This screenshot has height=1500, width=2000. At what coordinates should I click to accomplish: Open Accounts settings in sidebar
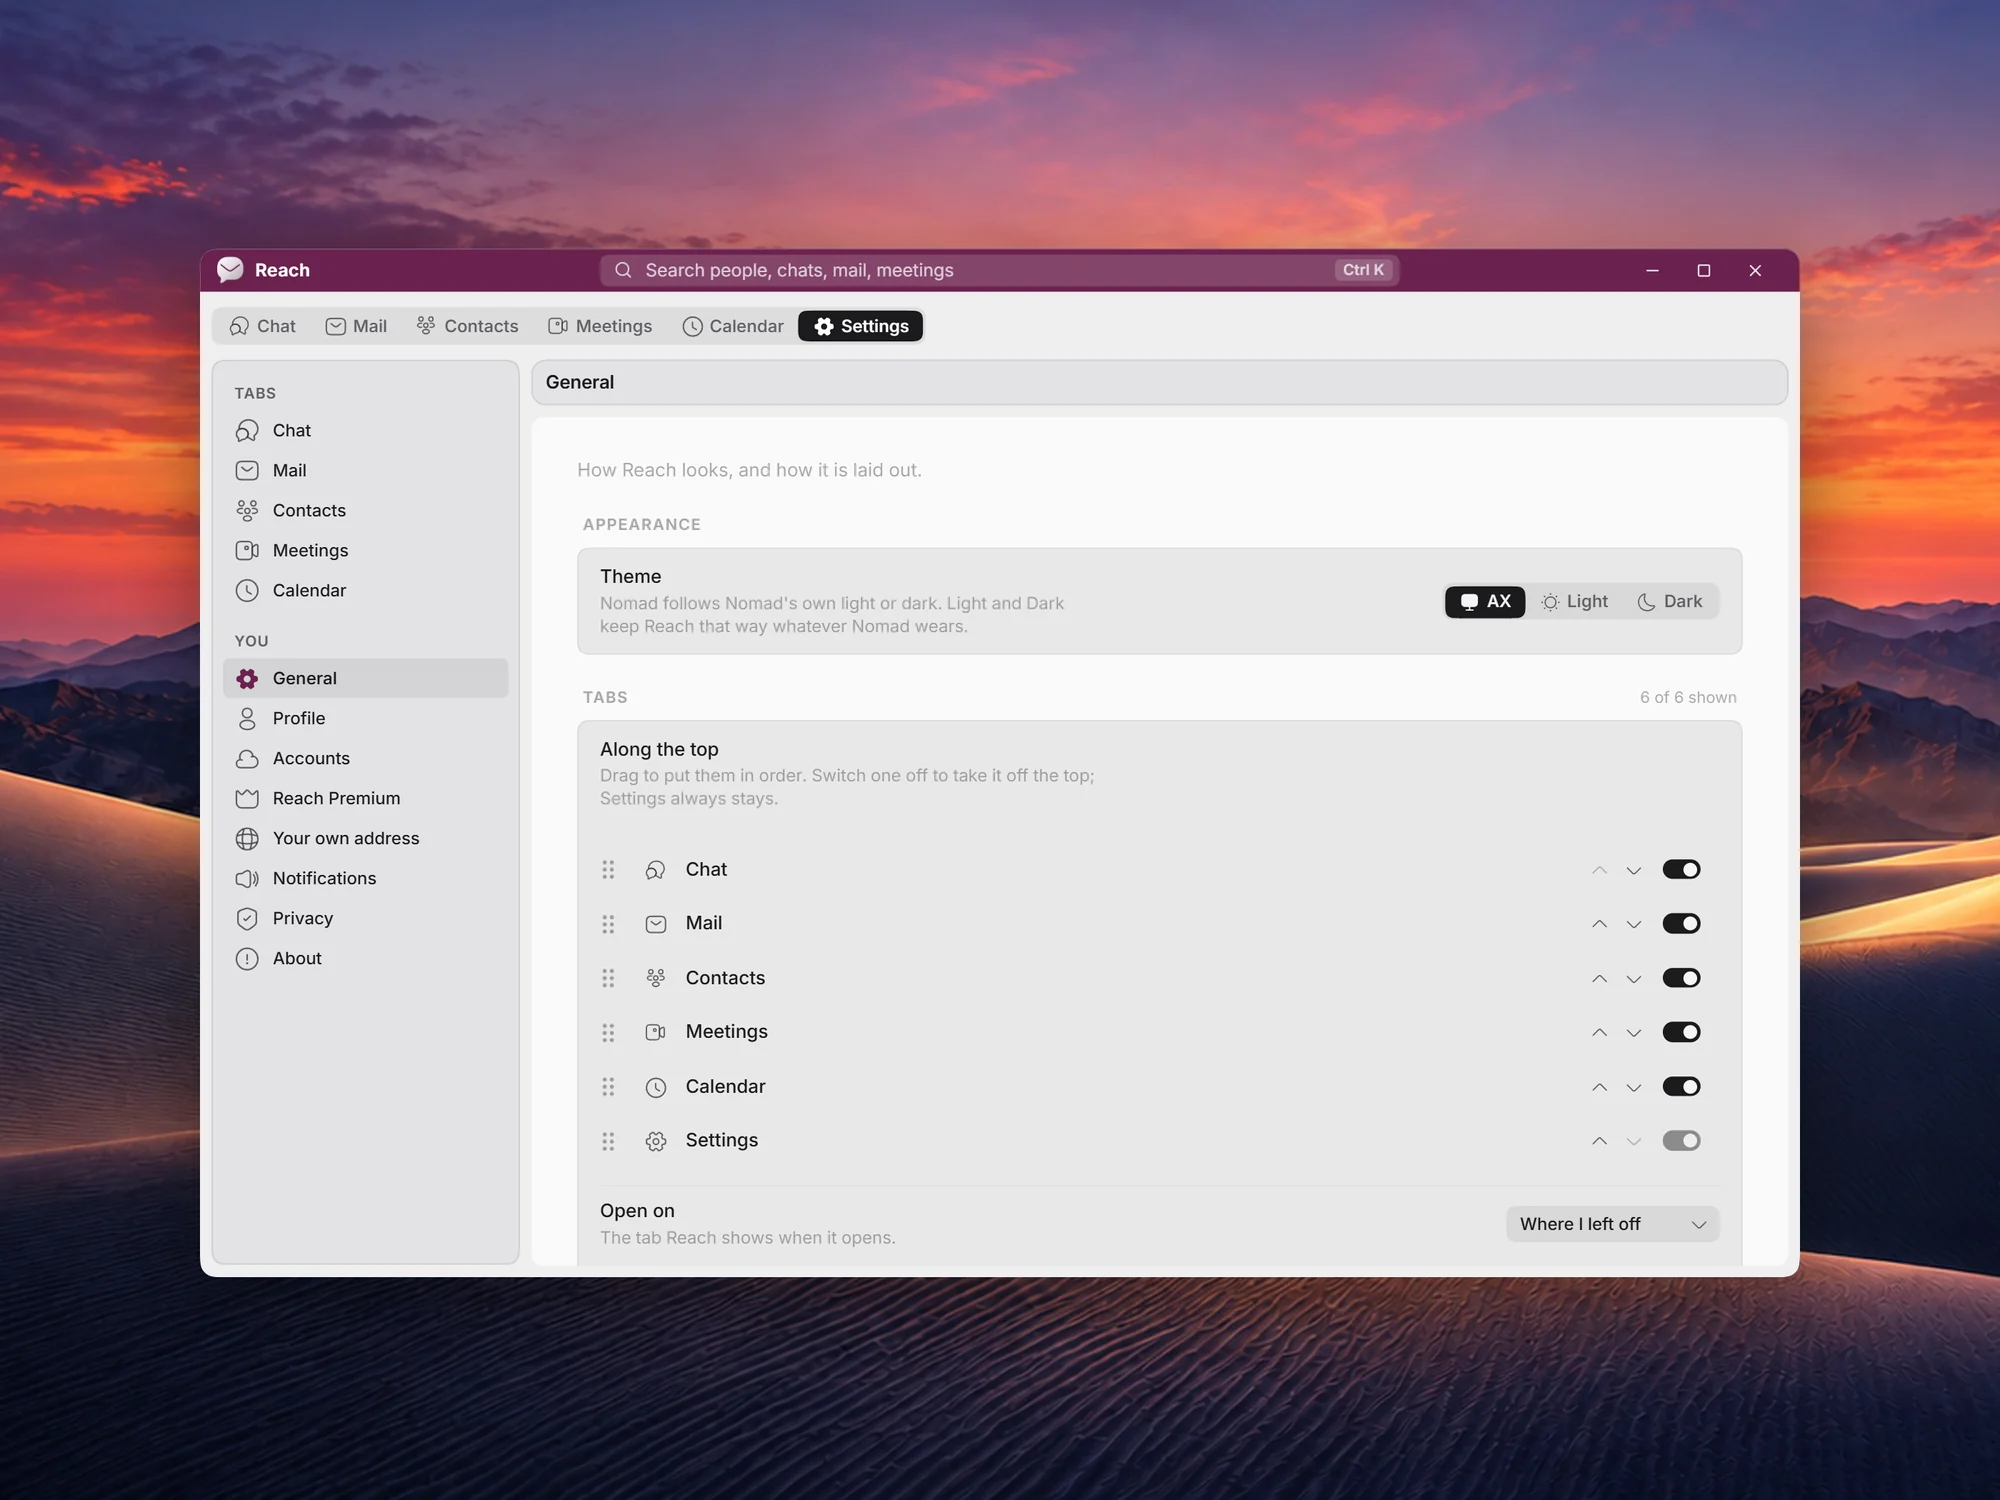(x=366, y=758)
